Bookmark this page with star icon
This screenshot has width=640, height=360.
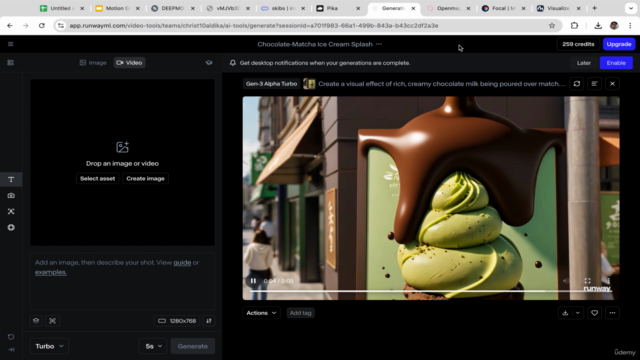552,25
